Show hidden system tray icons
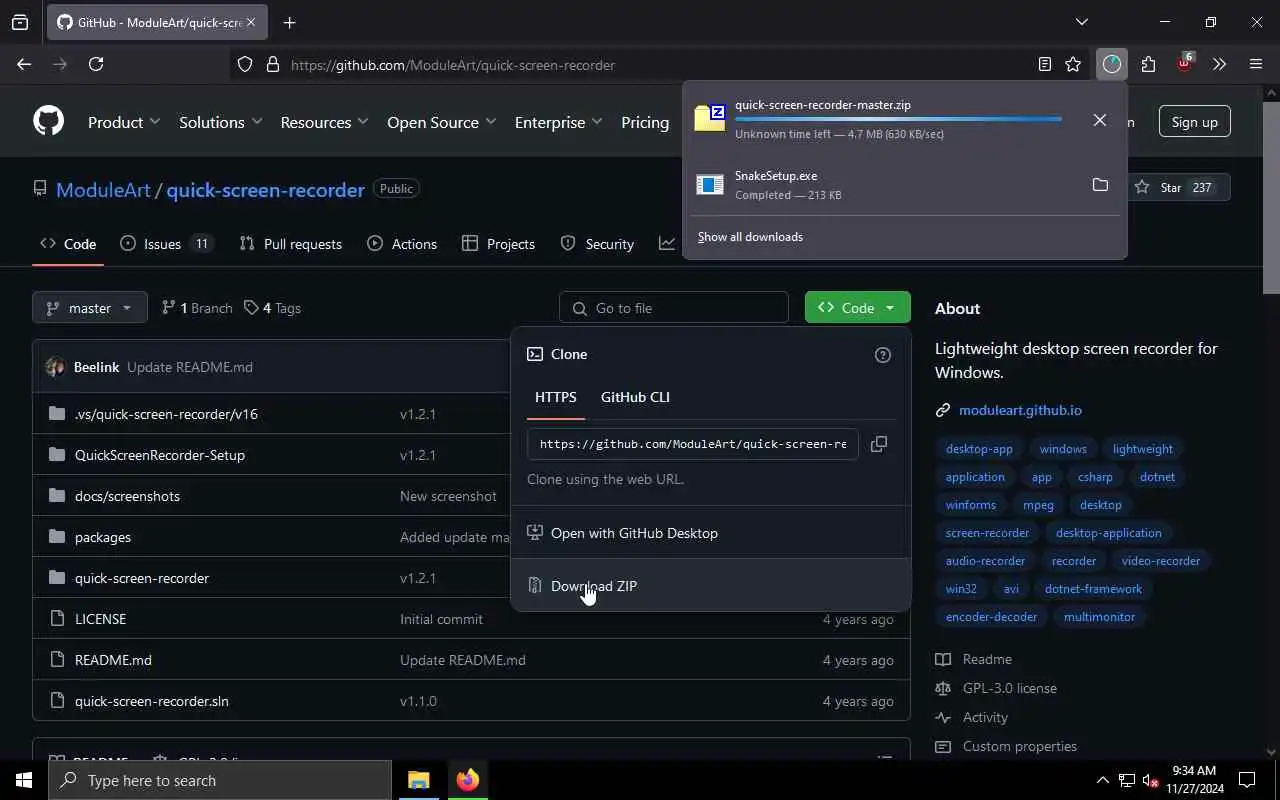The image size is (1280, 800). tap(1102, 780)
